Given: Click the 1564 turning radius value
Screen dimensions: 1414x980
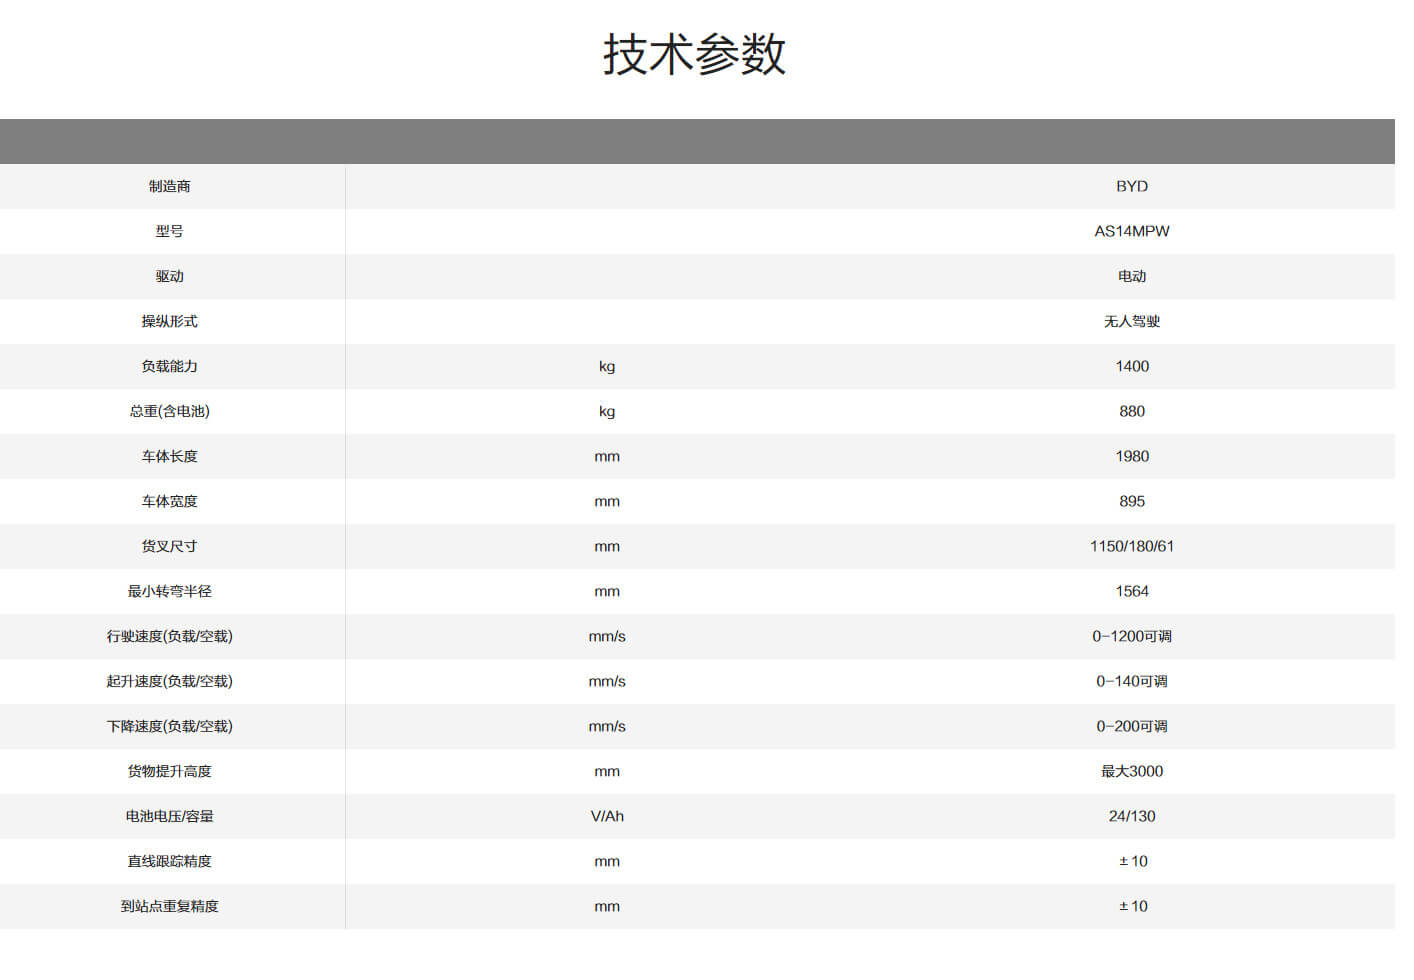Looking at the screenshot, I should point(1131,591).
